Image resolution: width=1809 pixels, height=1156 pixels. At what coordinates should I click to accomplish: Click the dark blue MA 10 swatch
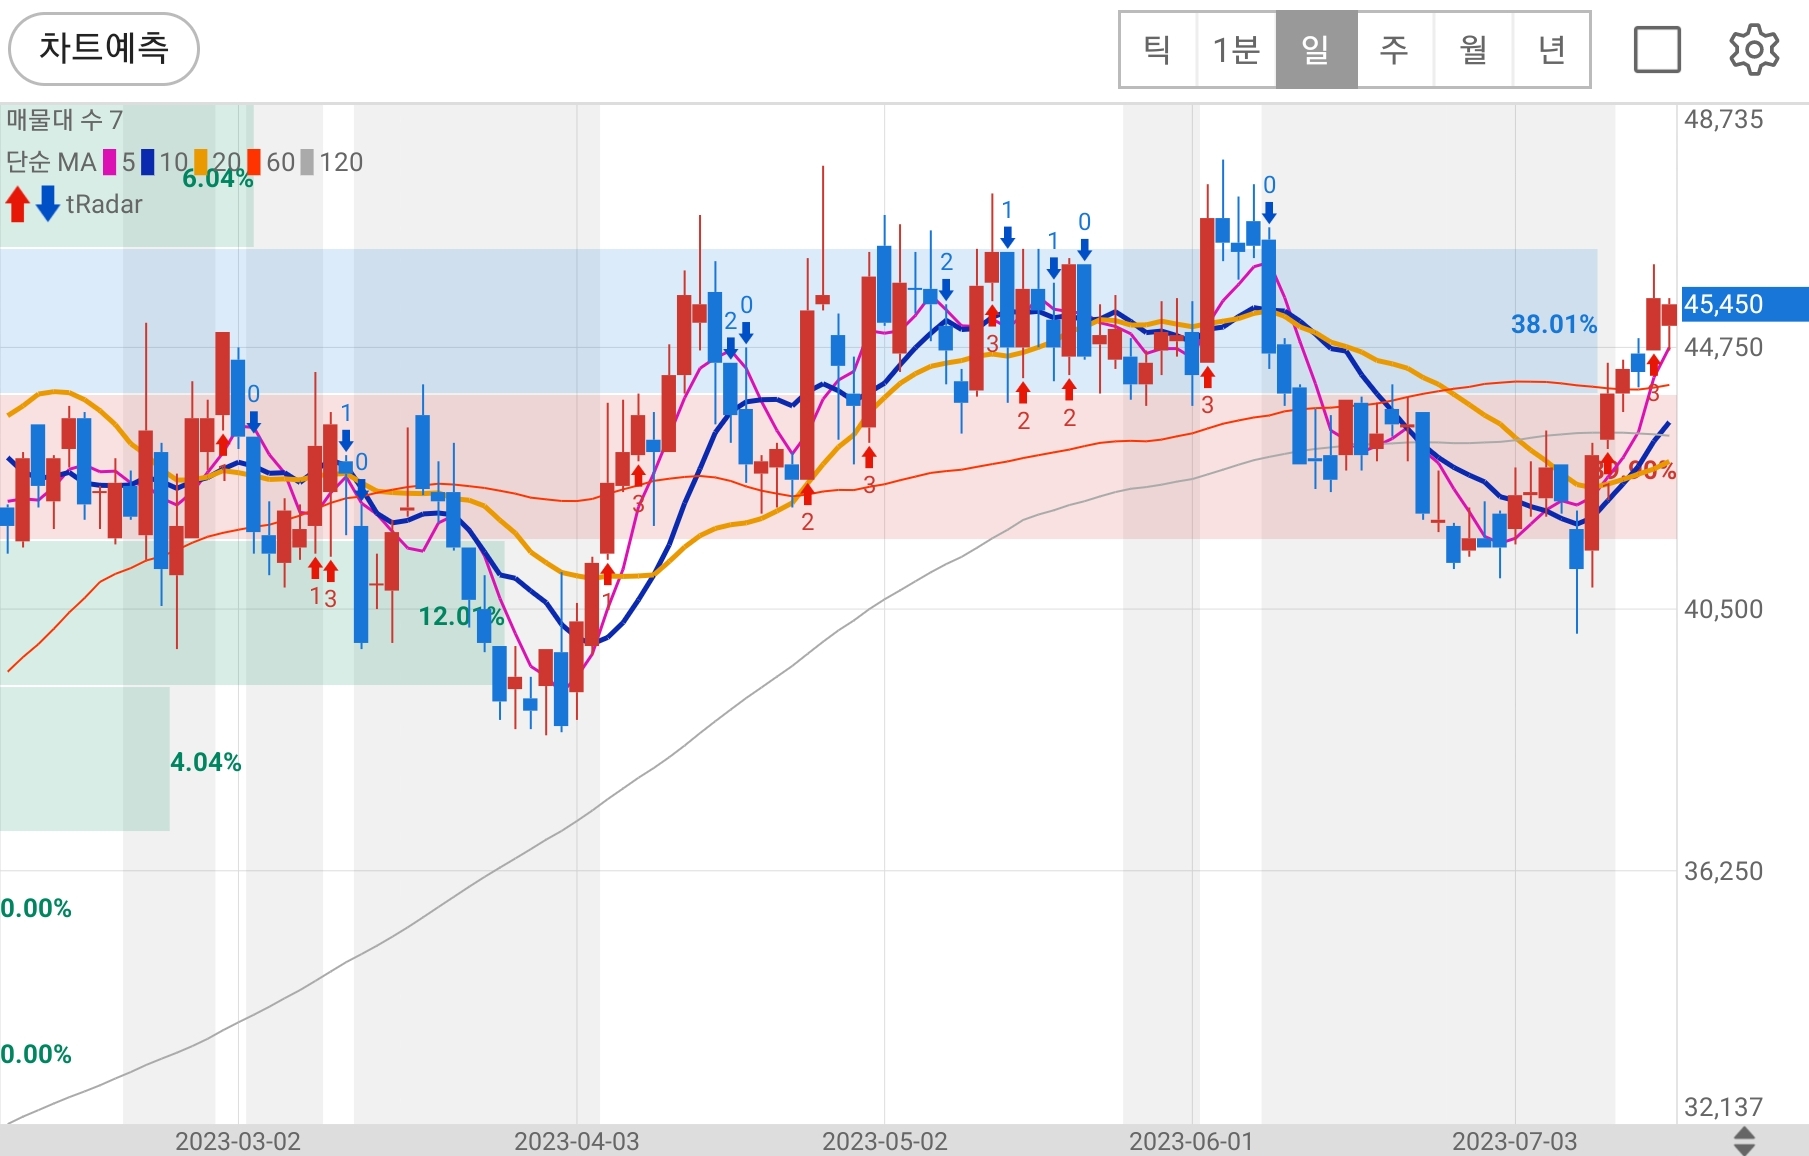click(x=148, y=162)
